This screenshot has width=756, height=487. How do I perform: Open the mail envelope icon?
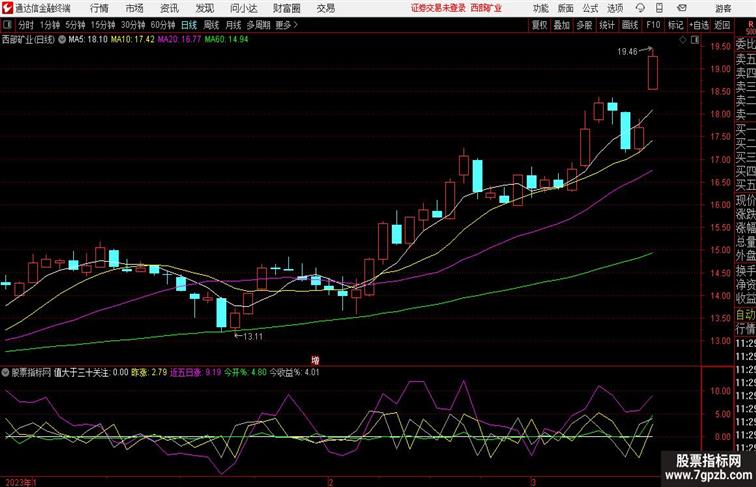click(x=682, y=8)
